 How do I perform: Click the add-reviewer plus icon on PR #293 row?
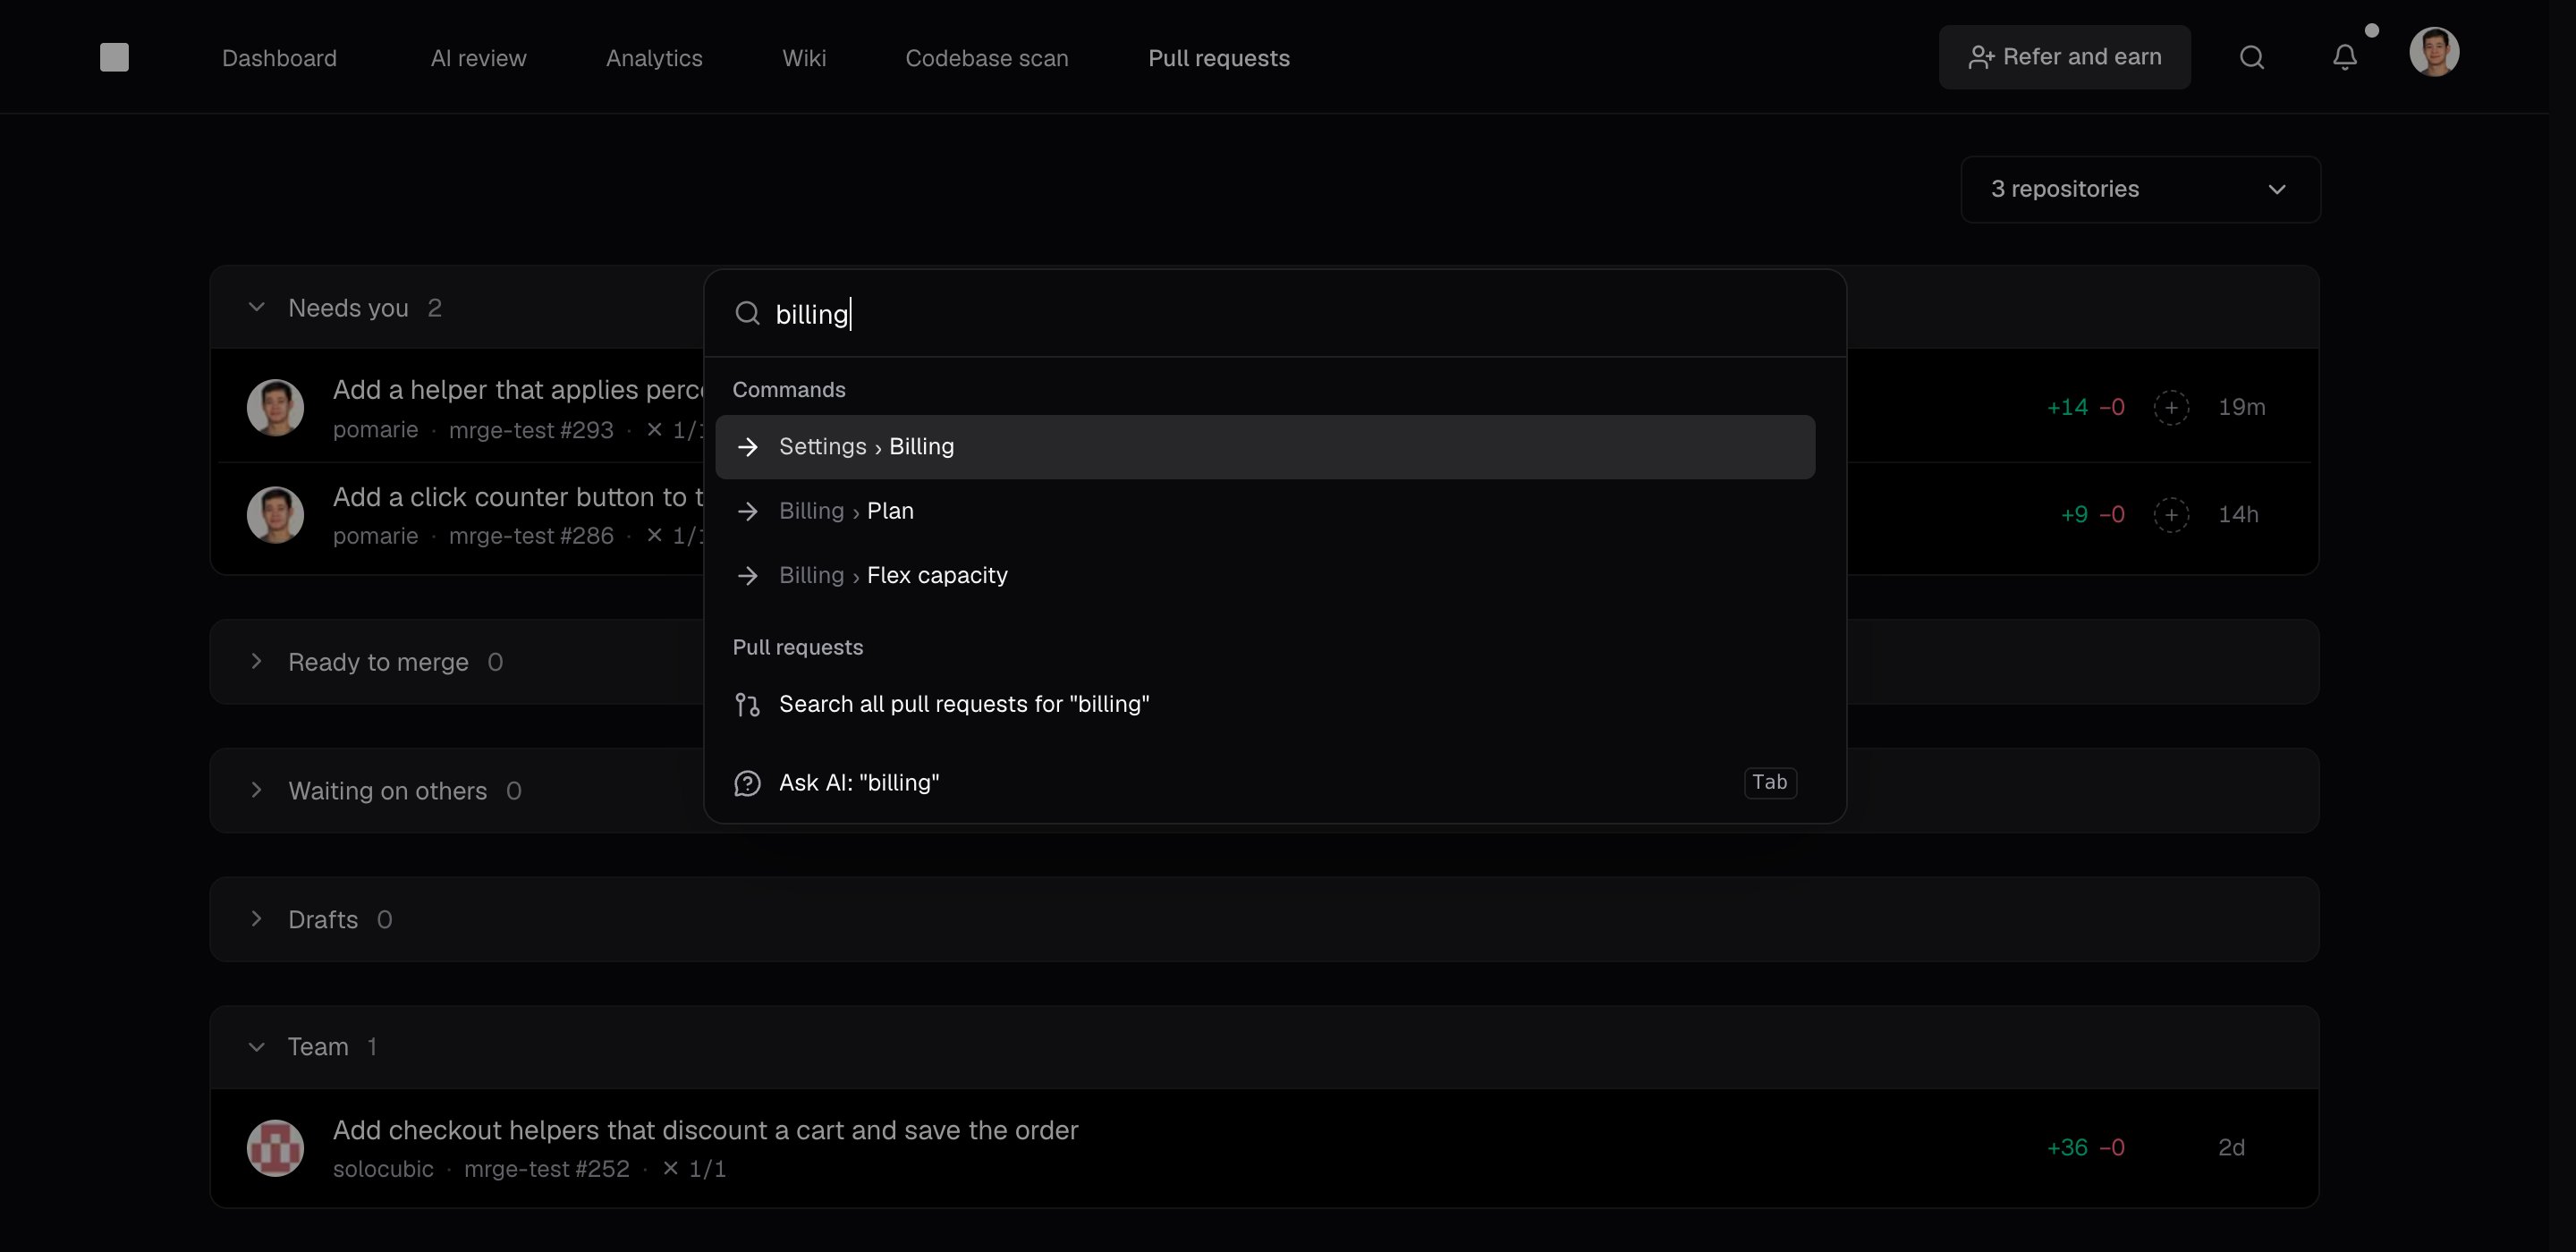click(2171, 407)
